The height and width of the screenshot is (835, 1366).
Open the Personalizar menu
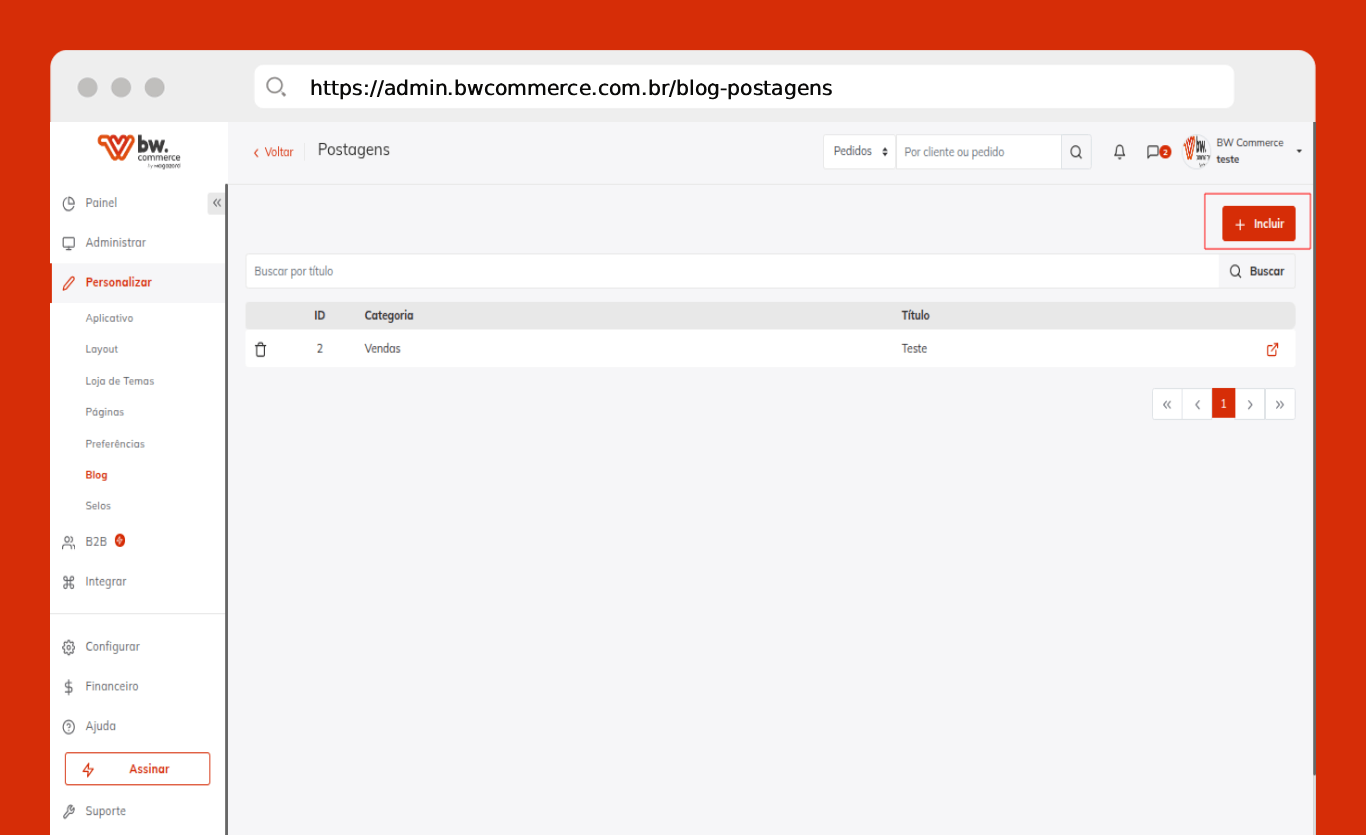(x=118, y=283)
